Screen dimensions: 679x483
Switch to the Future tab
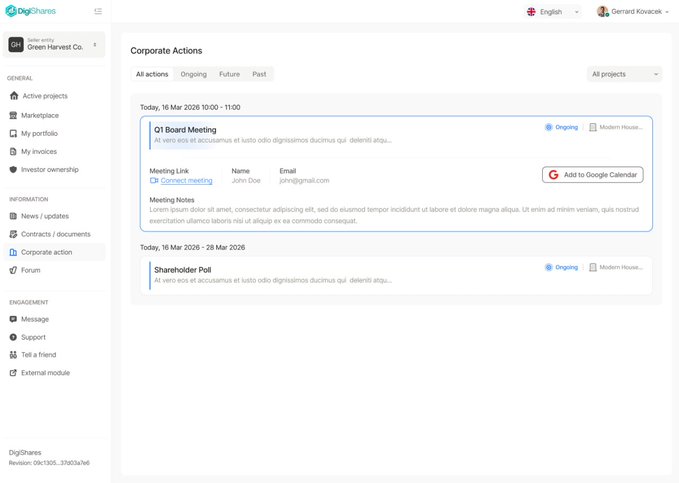[229, 74]
